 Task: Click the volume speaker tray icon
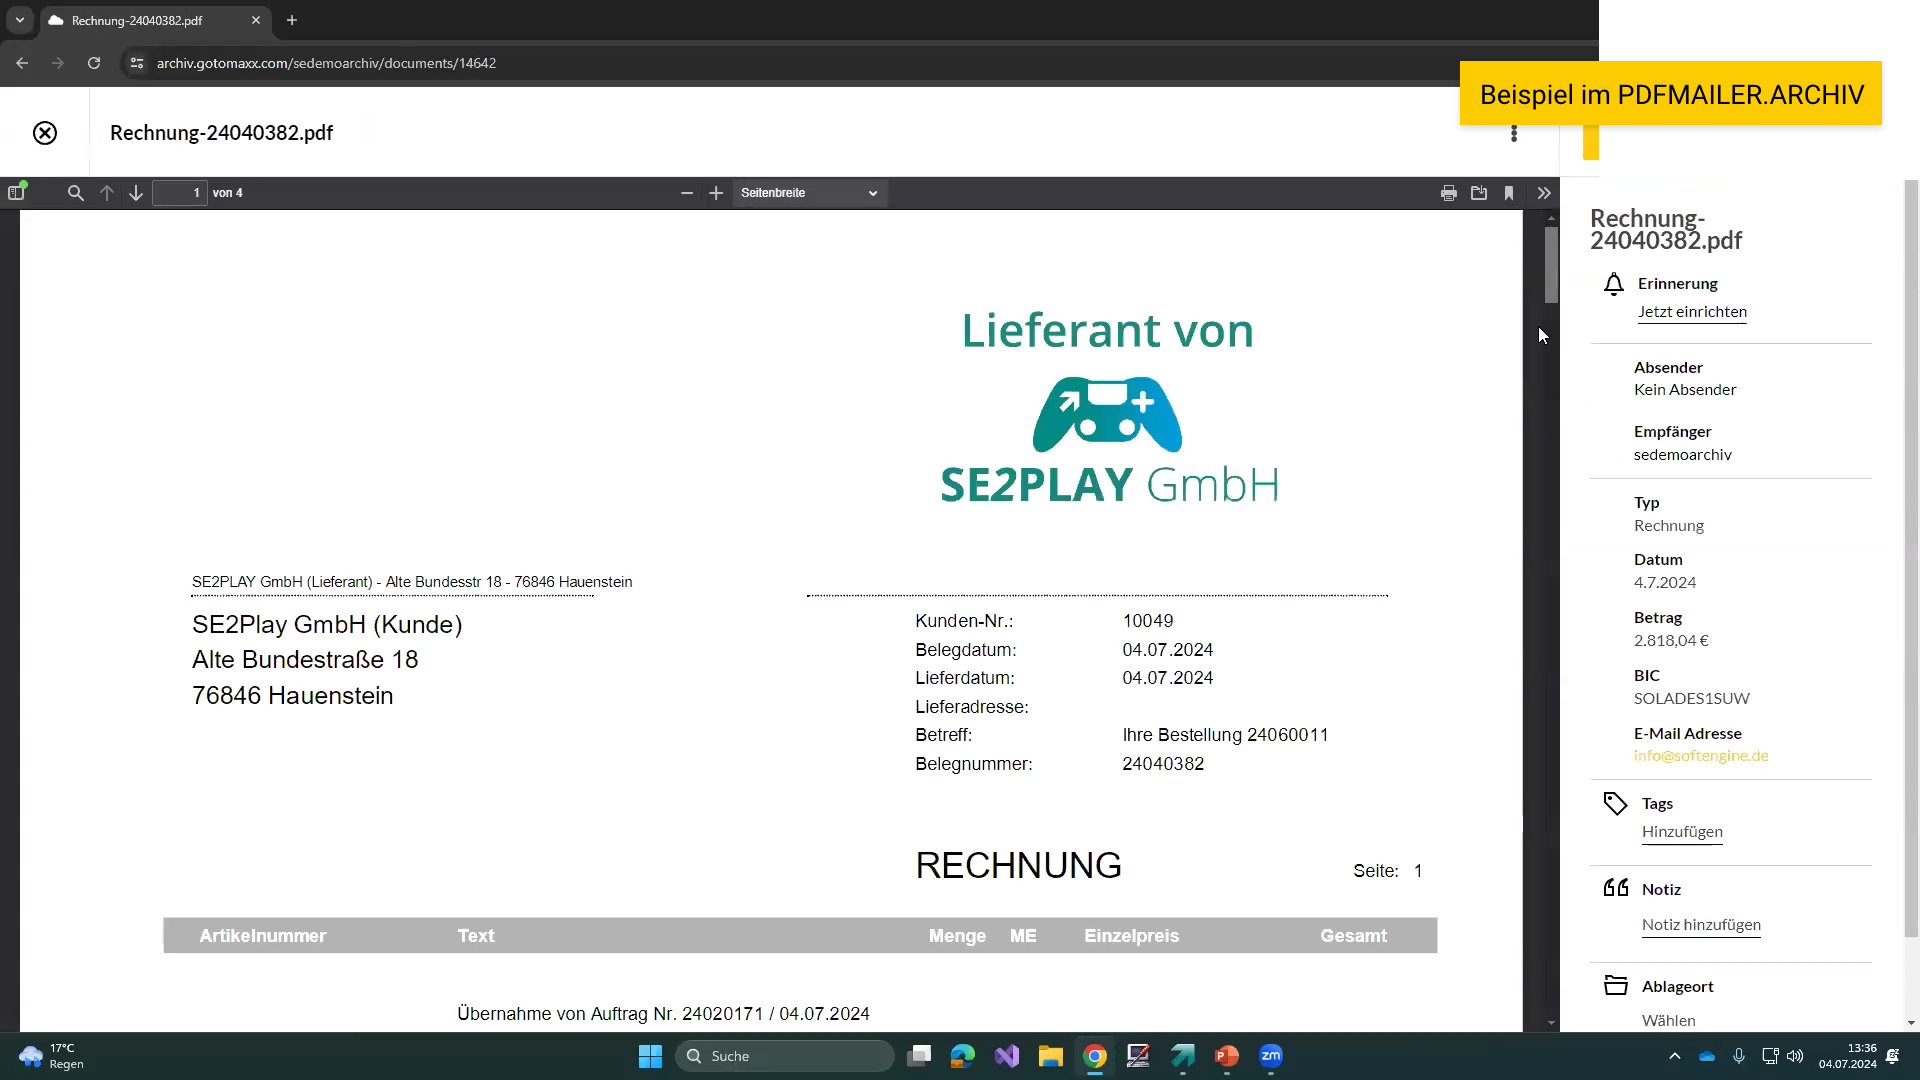pos(1795,1056)
